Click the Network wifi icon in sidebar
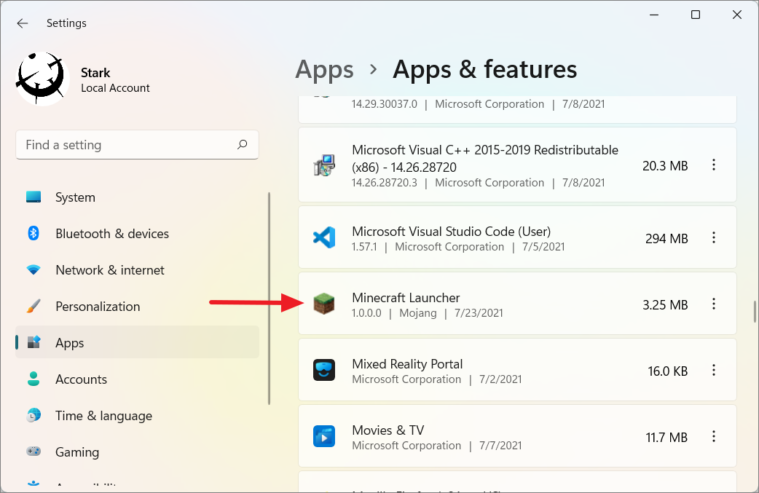The image size is (759, 493). (33, 270)
